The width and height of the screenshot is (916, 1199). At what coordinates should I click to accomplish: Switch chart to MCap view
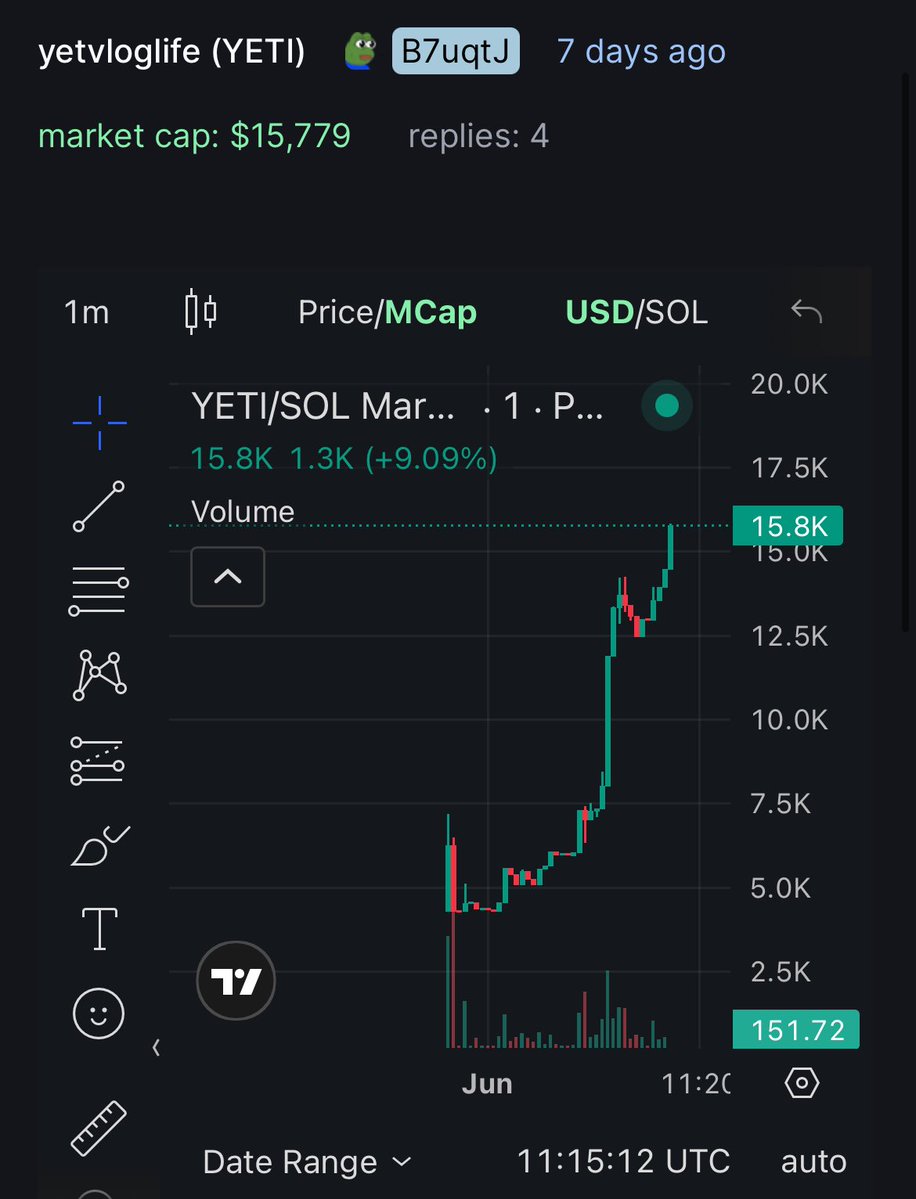click(x=430, y=312)
